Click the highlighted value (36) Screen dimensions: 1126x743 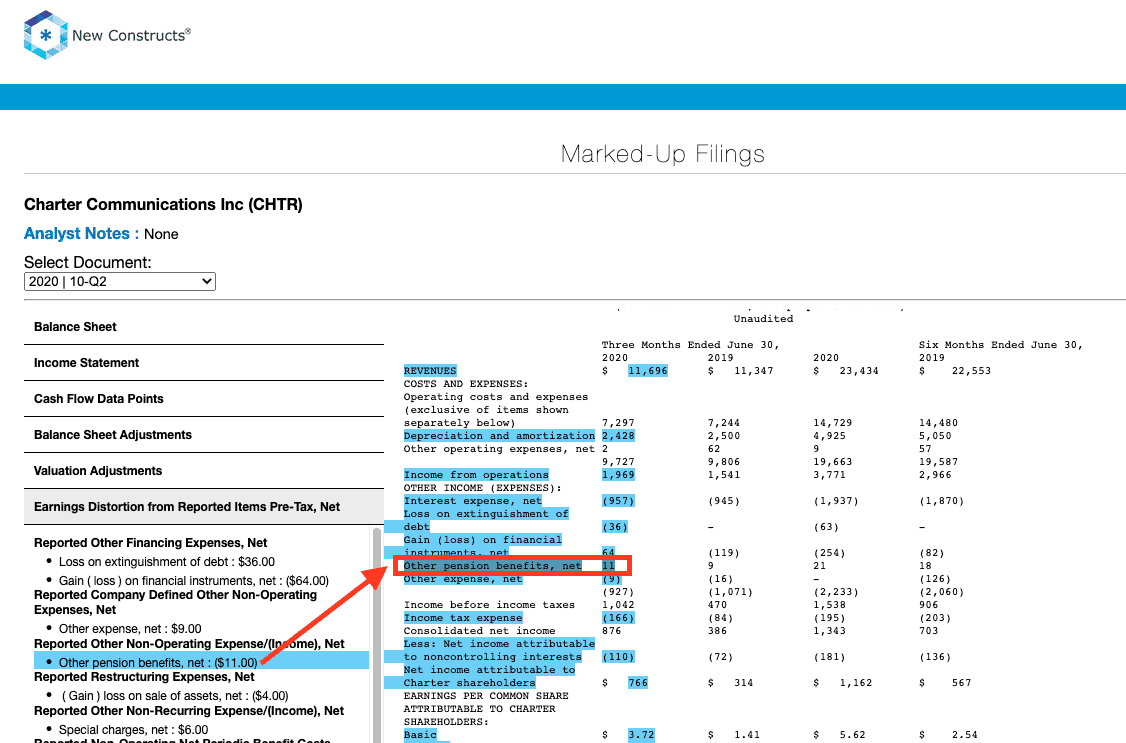[x=615, y=526]
